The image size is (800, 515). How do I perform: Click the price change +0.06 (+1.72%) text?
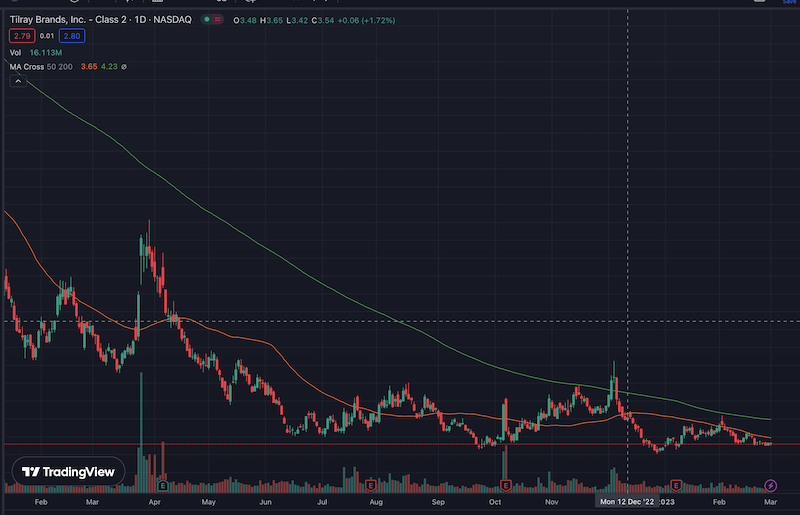tap(366, 20)
